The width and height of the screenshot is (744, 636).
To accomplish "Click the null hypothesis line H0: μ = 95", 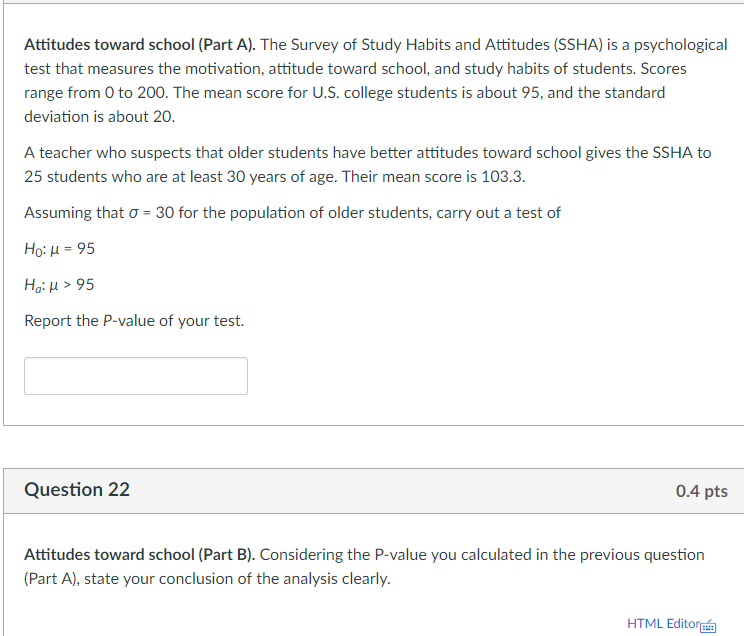I will pos(60,249).
